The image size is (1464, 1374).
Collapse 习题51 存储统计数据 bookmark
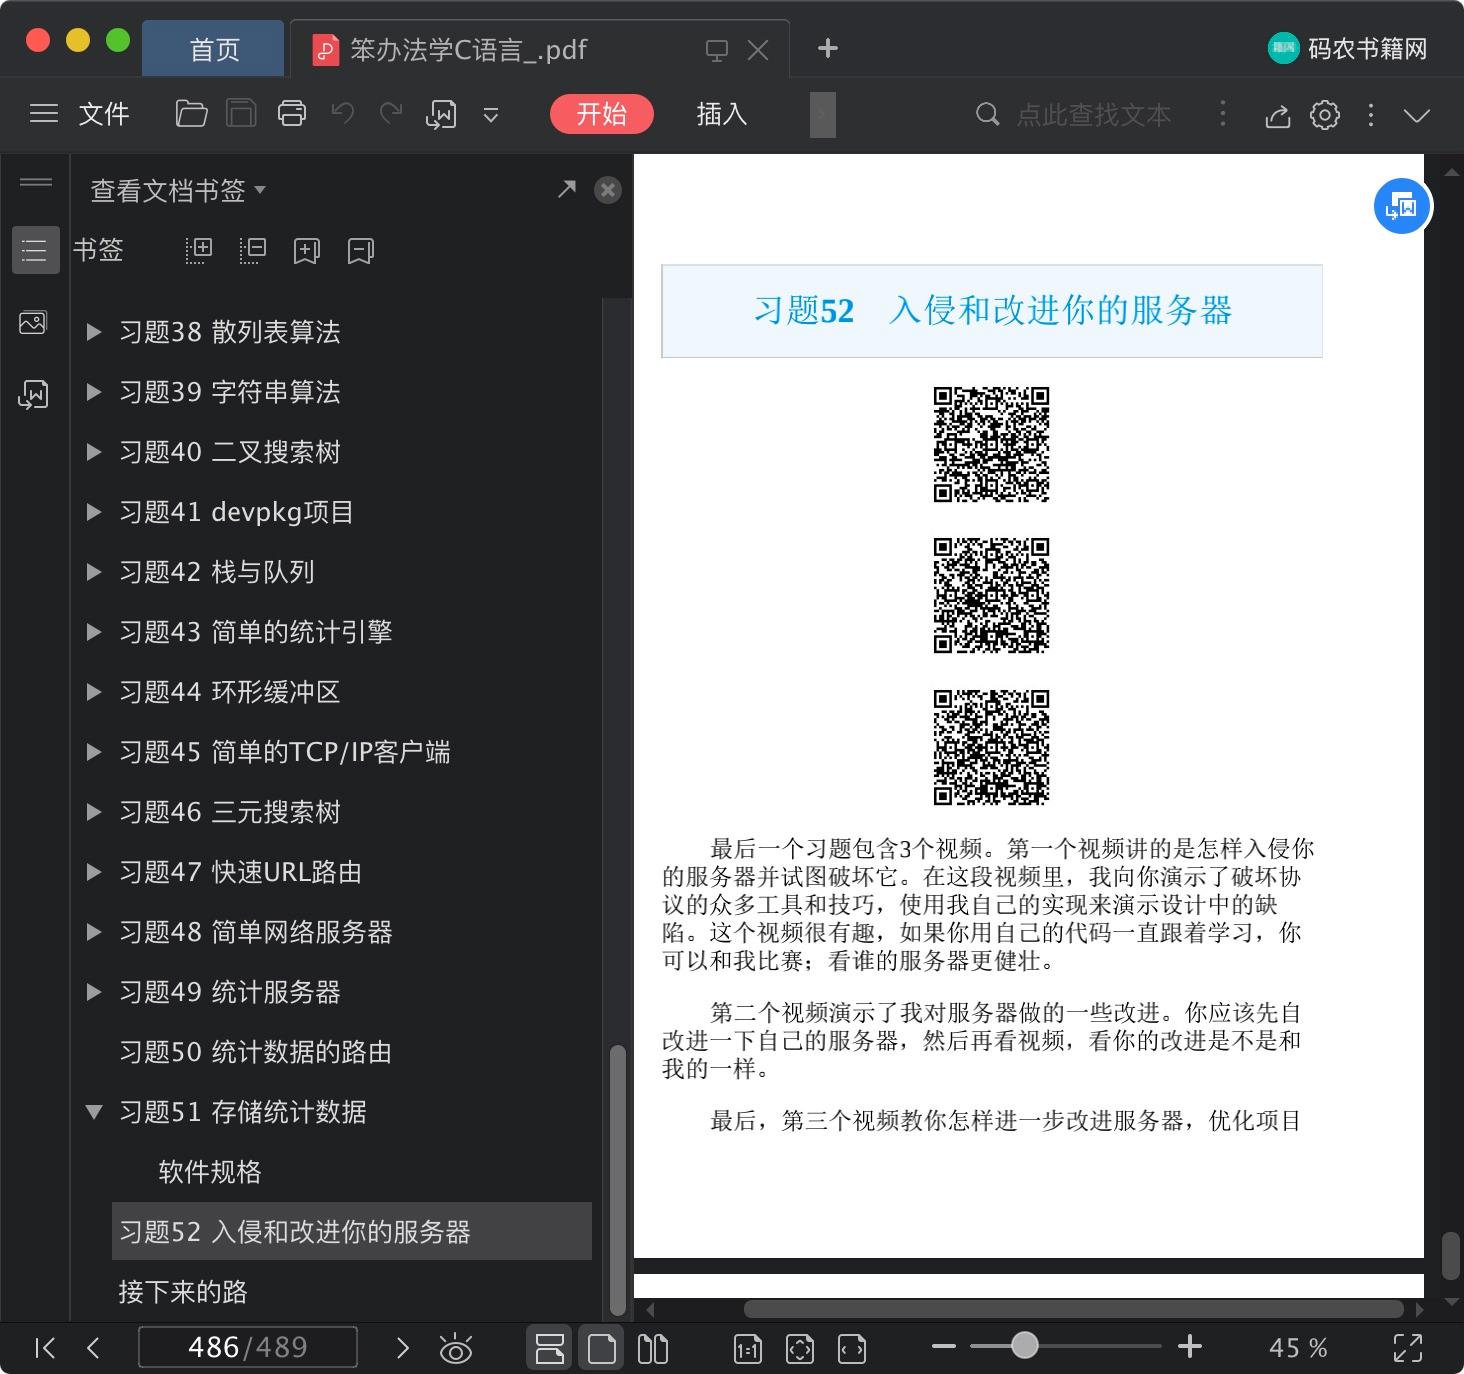coord(94,1111)
